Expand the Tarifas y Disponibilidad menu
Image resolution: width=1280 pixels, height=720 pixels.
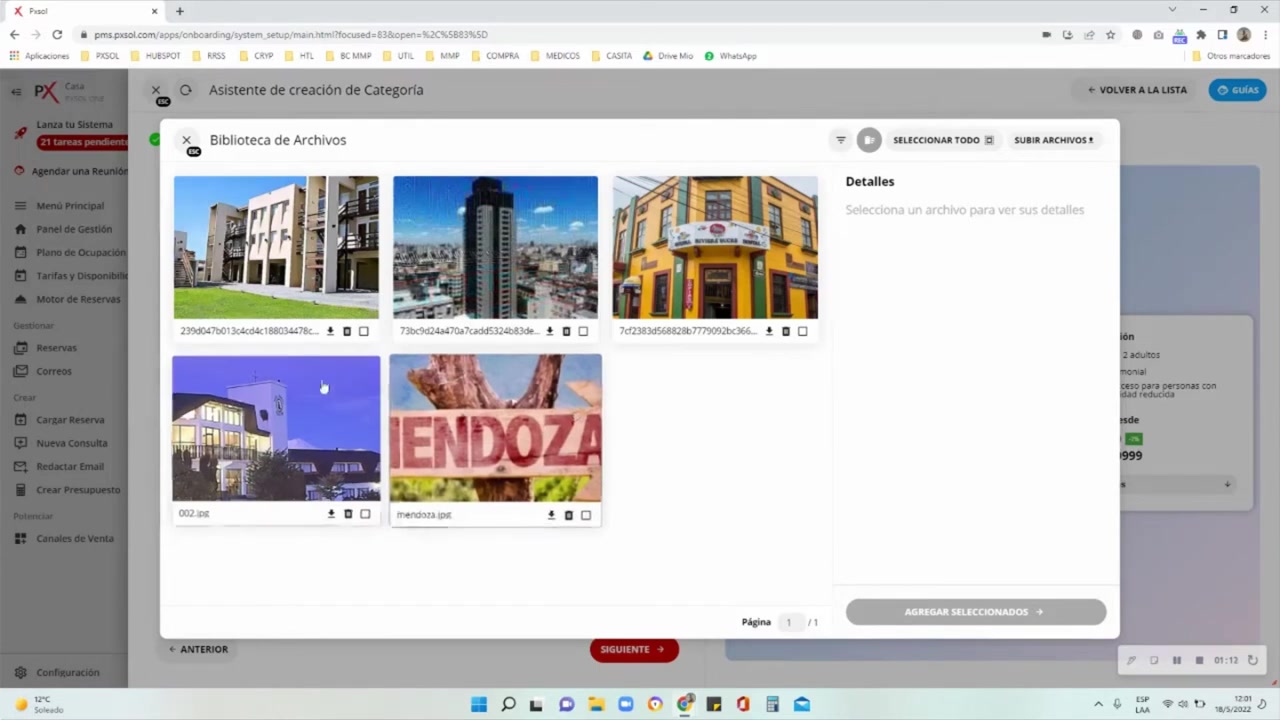tap(81, 275)
